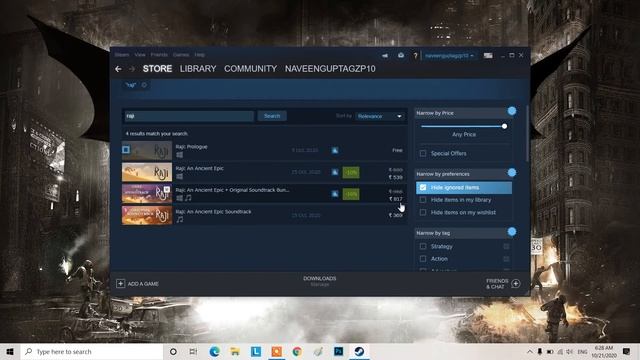The image size is (640, 360).
Task: Open the Windows Start menu
Action: [x=10, y=351]
